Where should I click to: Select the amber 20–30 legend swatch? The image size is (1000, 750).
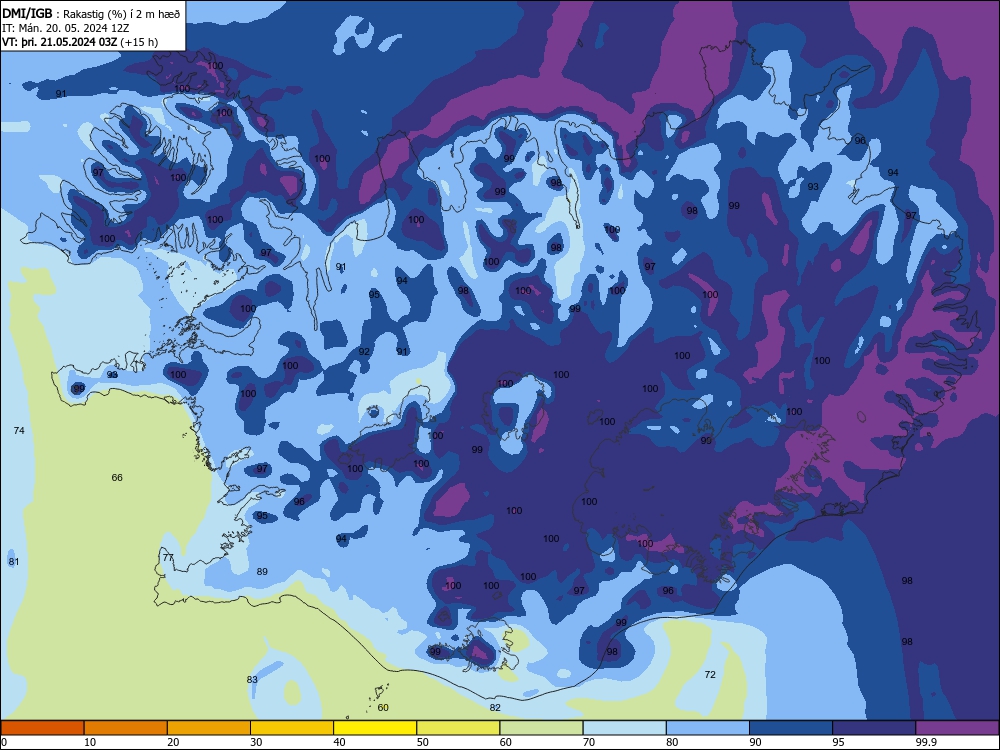209,728
